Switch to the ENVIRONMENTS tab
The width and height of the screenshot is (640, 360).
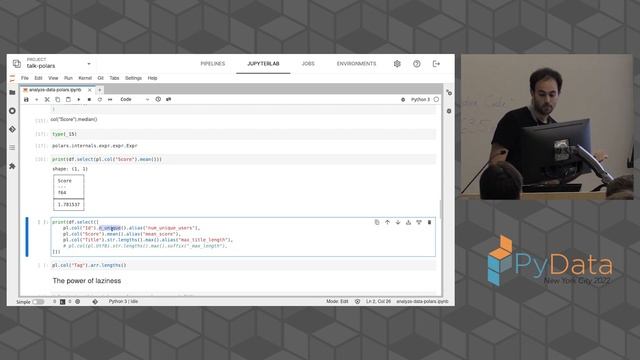tap(356, 64)
